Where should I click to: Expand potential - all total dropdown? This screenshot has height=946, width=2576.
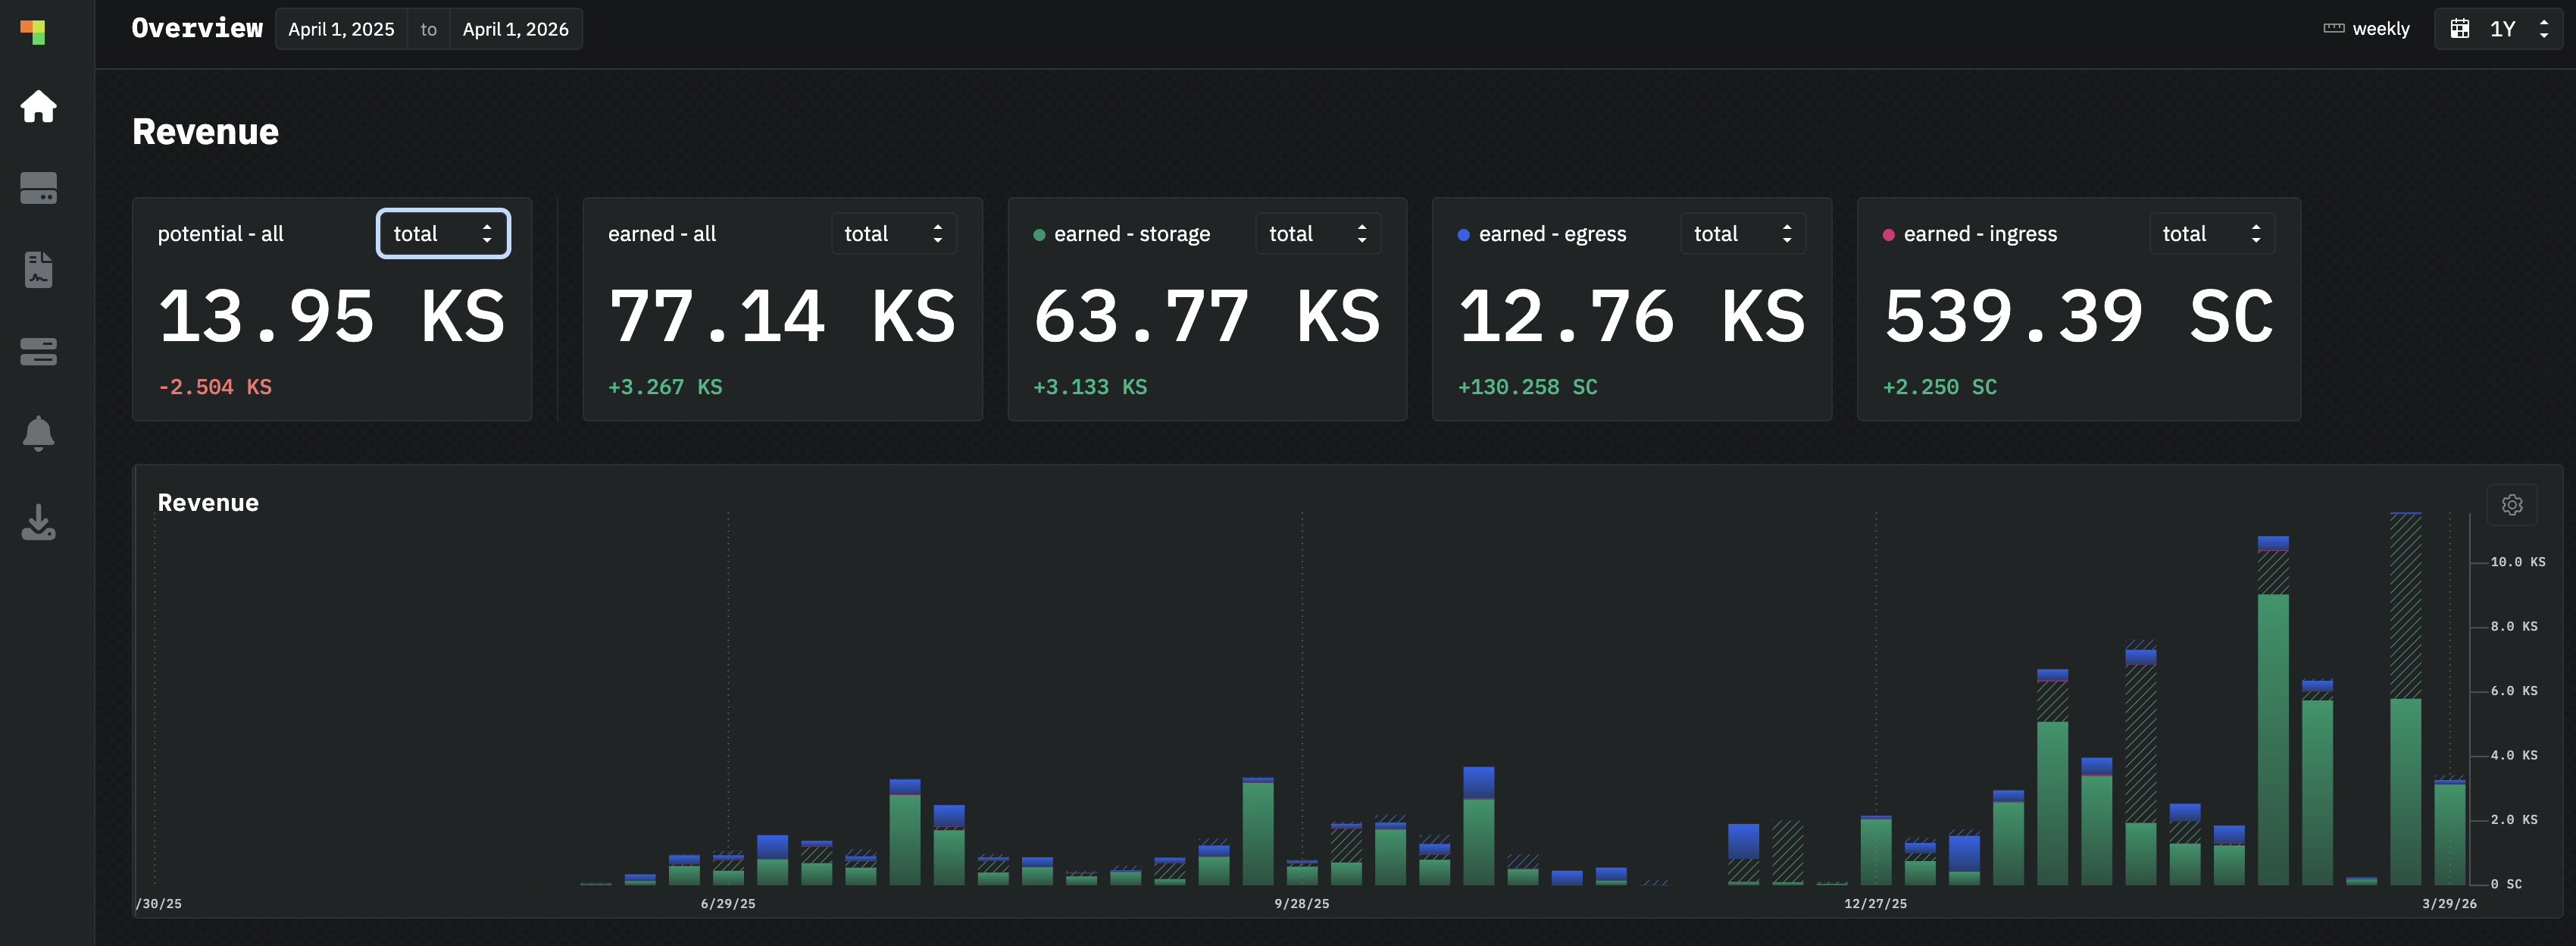pyautogui.click(x=443, y=233)
